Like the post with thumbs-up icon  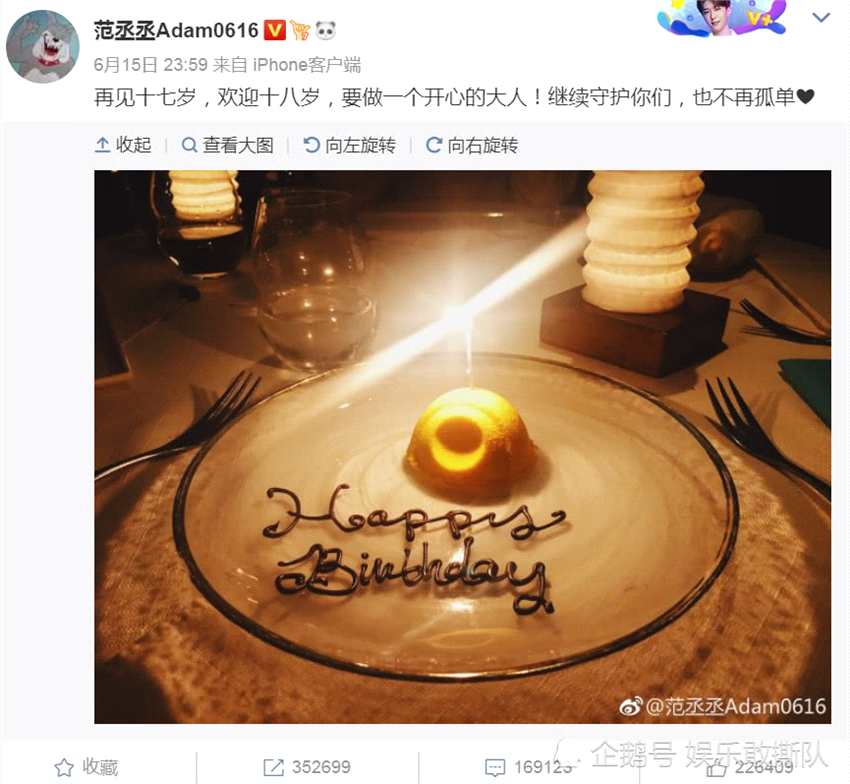[x=717, y=767]
